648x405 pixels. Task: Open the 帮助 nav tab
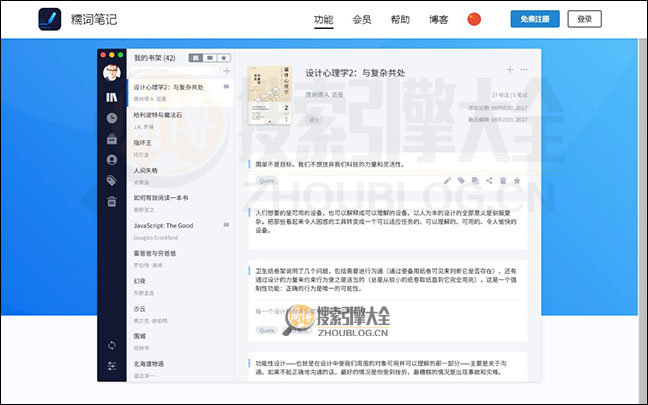coord(400,19)
